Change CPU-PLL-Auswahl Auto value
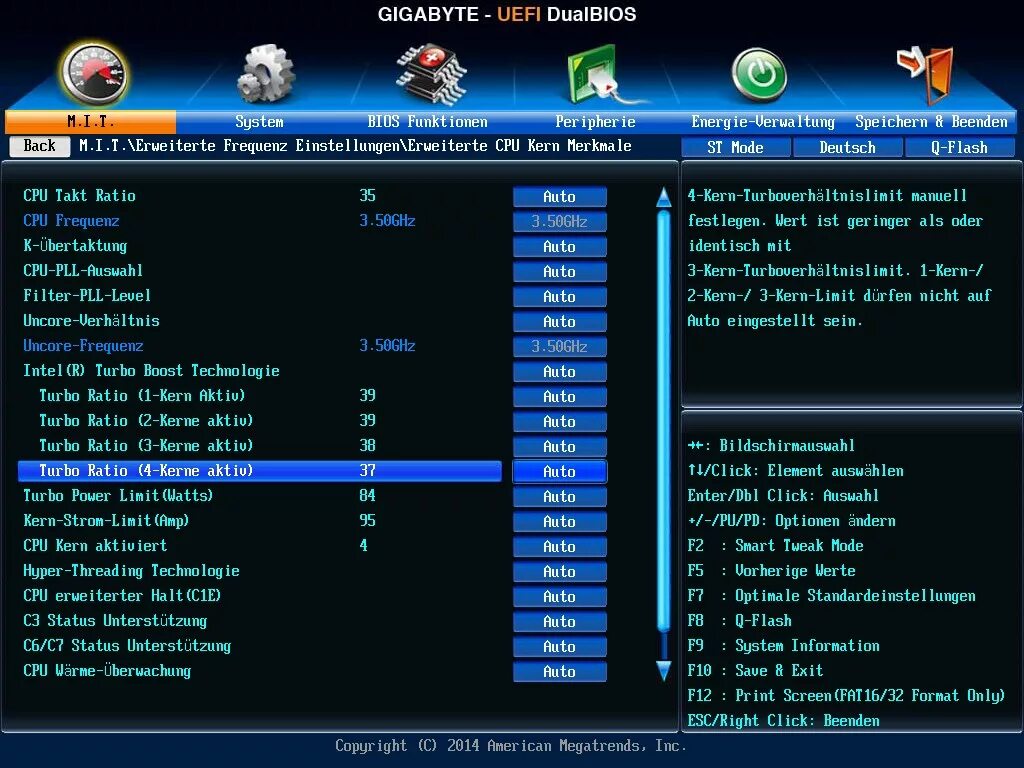 (x=560, y=271)
